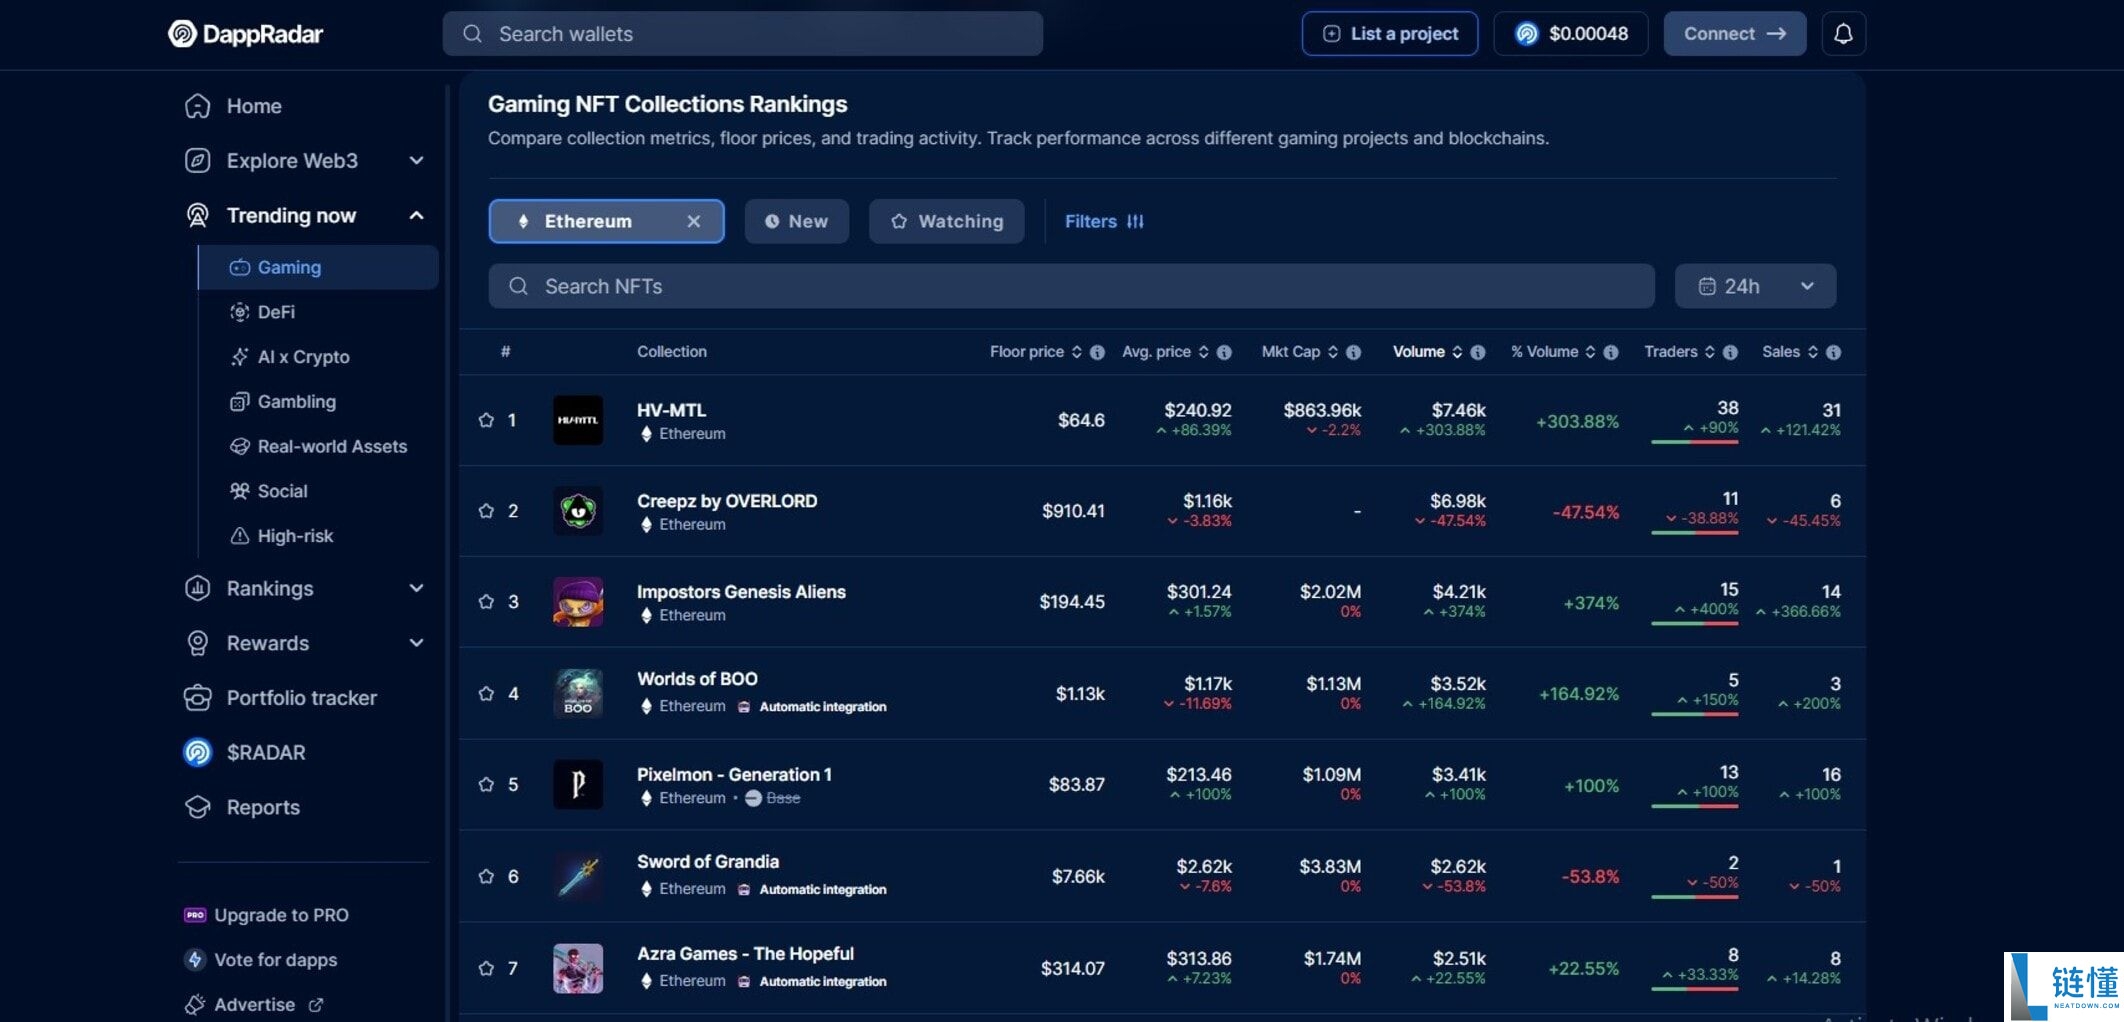Image resolution: width=2124 pixels, height=1022 pixels.
Task: Click the Connect wallet button
Action: [1734, 34]
